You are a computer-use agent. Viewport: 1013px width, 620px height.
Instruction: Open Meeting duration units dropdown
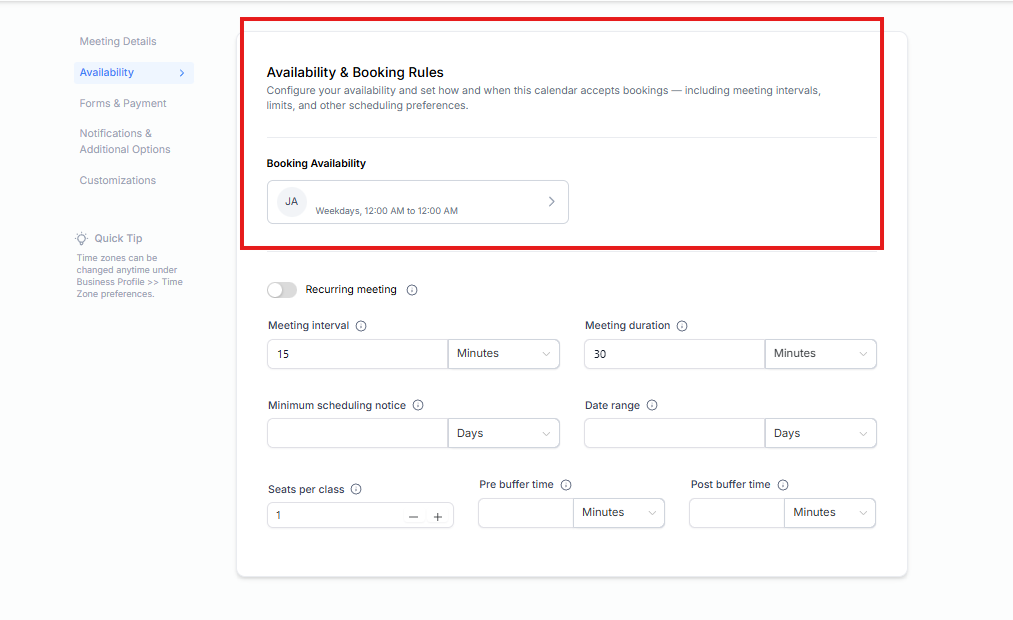(x=820, y=354)
